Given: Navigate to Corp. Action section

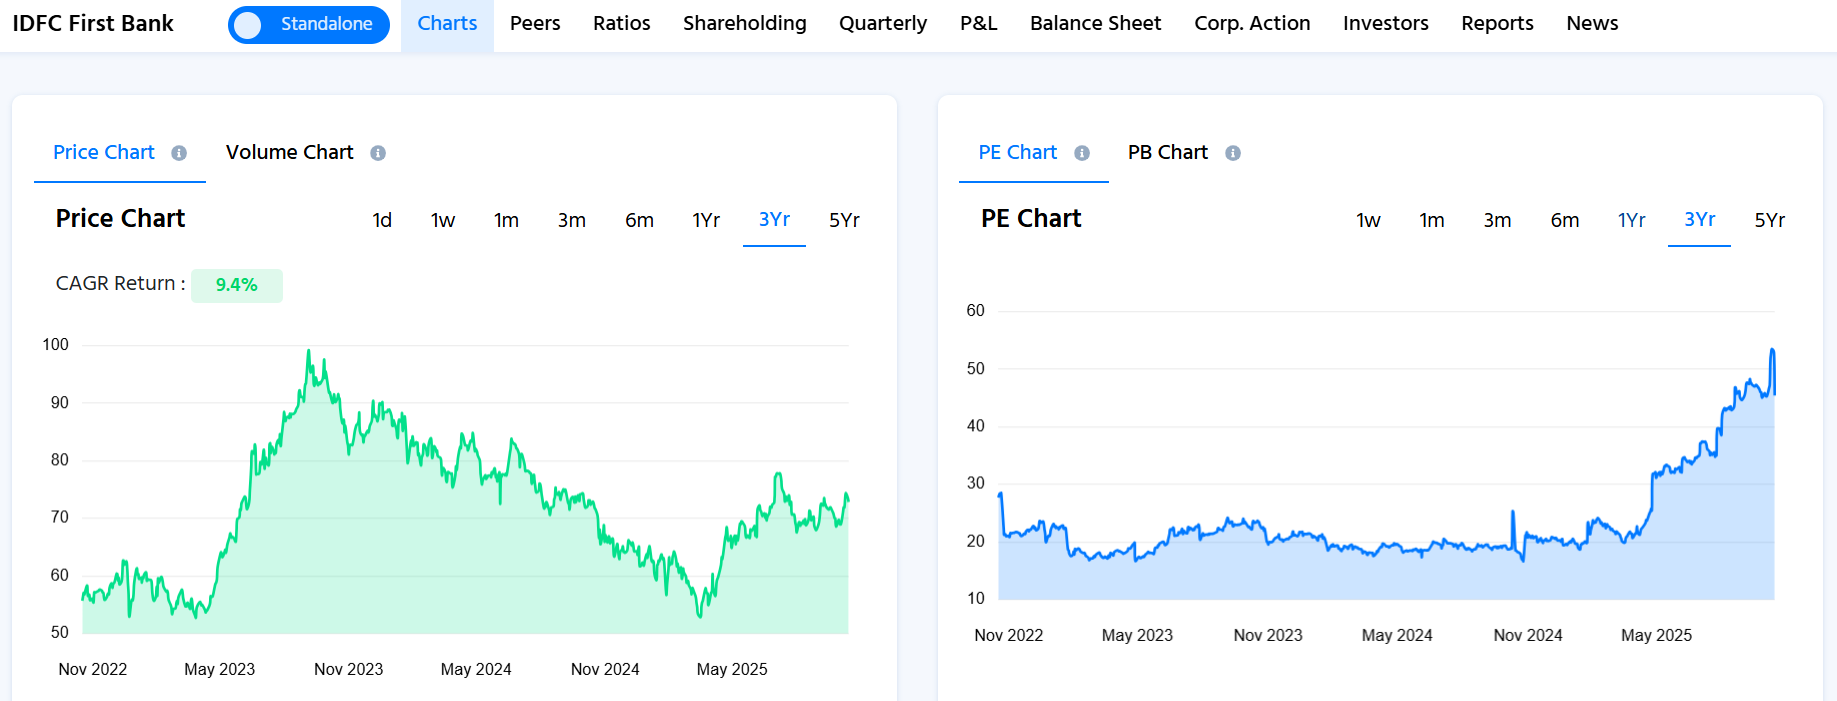Looking at the screenshot, I should (x=1251, y=24).
